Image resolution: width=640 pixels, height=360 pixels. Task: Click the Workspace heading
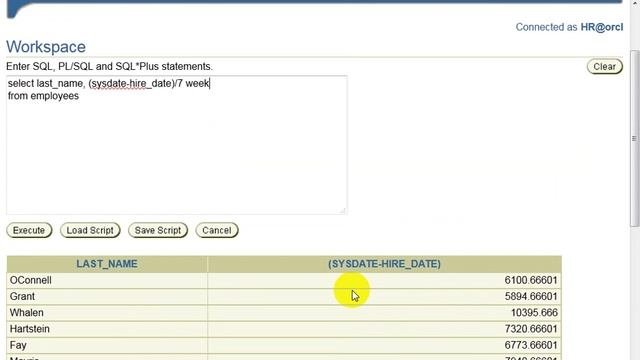pos(46,47)
